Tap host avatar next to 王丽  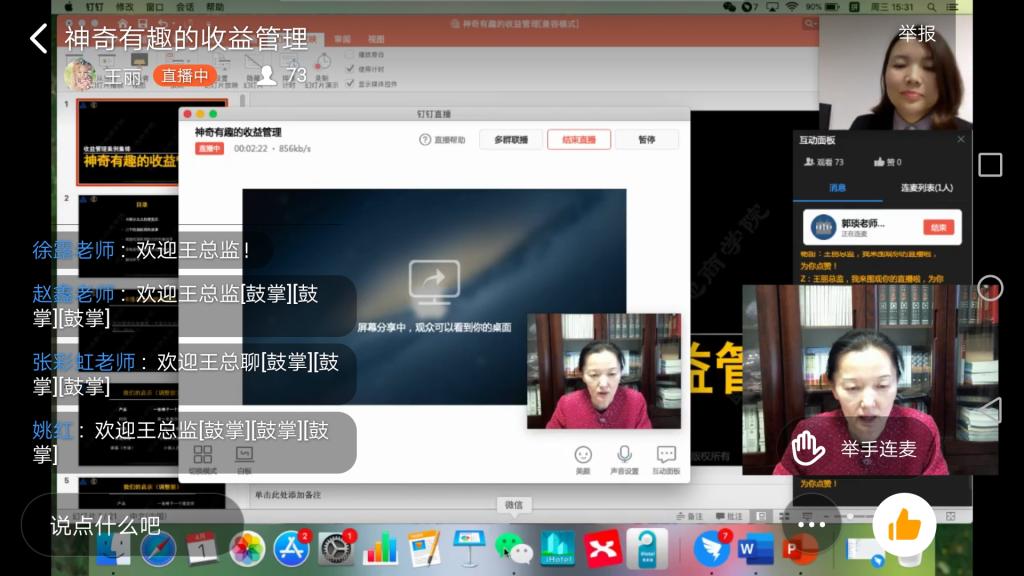pos(80,75)
